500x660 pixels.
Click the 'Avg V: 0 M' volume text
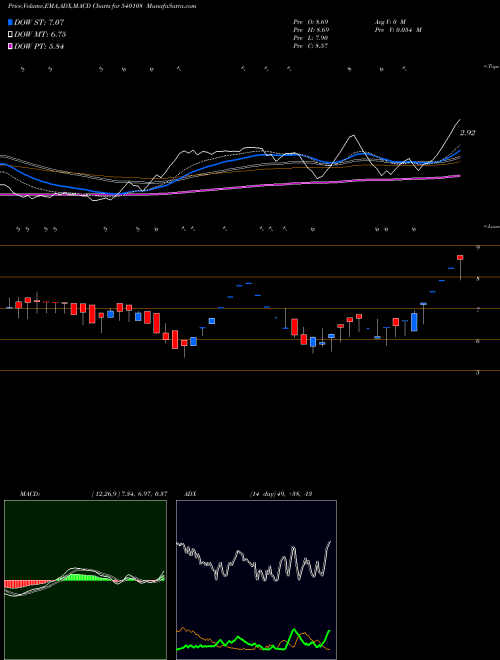(x=390, y=22)
